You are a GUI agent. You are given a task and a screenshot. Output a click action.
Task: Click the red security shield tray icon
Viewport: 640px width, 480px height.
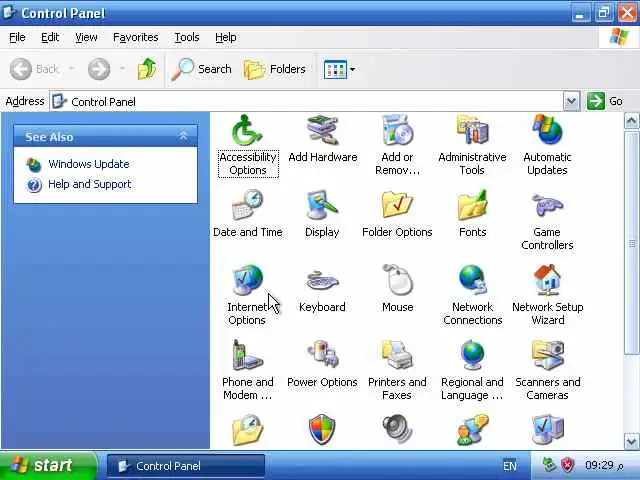point(567,465)
